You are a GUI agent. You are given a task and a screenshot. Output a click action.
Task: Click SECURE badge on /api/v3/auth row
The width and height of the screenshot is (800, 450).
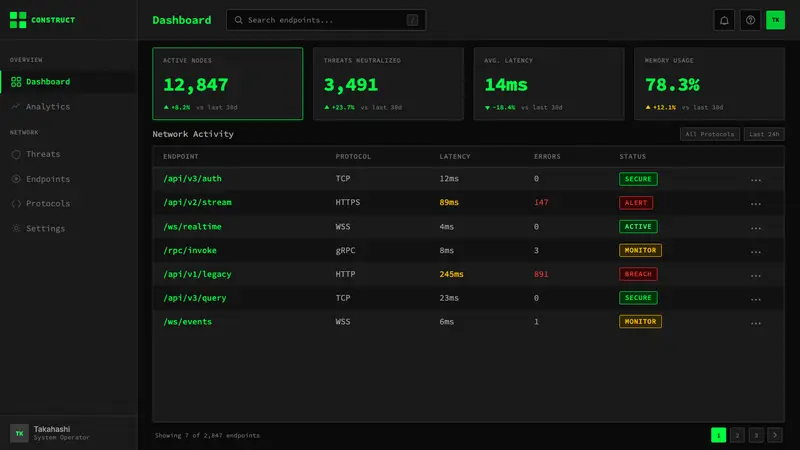(638, 179)
